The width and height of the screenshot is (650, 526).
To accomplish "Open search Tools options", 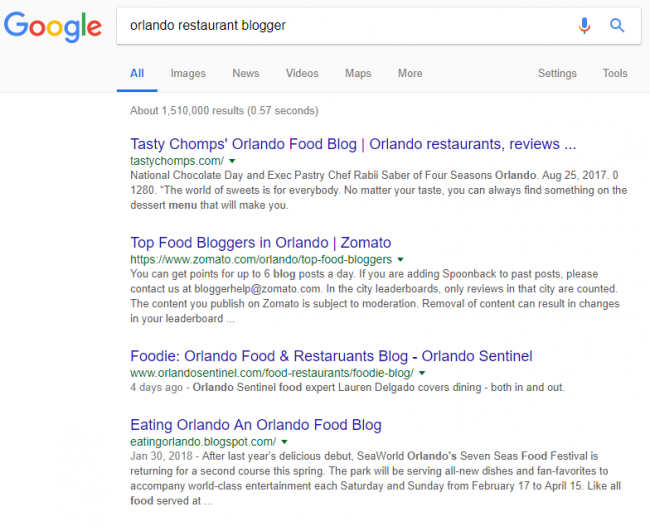I will coord(615,73).
